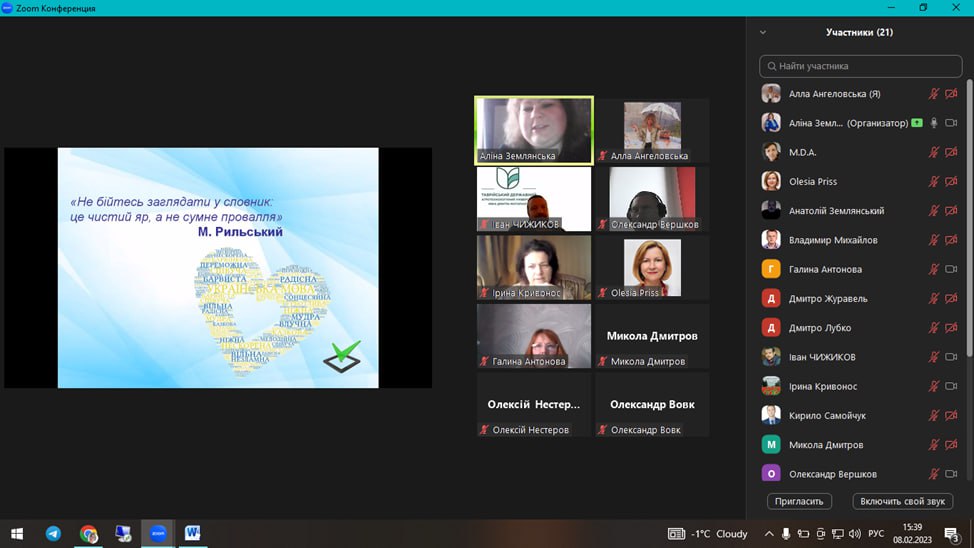Click avatar of Olesia Priss in list
This screenshot has width=974, height=548.
tap(771, 181)
